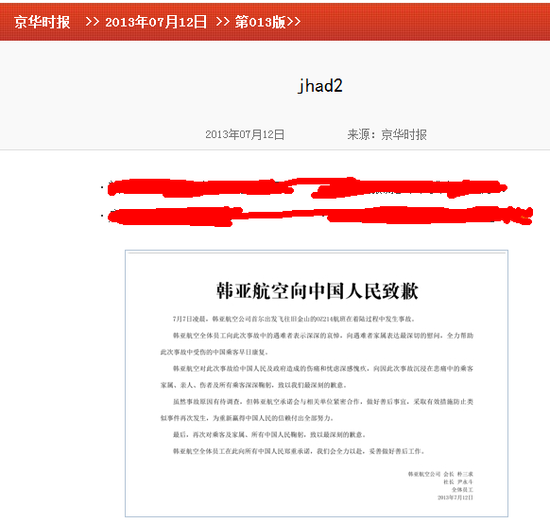This screenshot has height=523, width=550.
Task: Click the bullet dot of second redacted item
Action: click(102, 215)
